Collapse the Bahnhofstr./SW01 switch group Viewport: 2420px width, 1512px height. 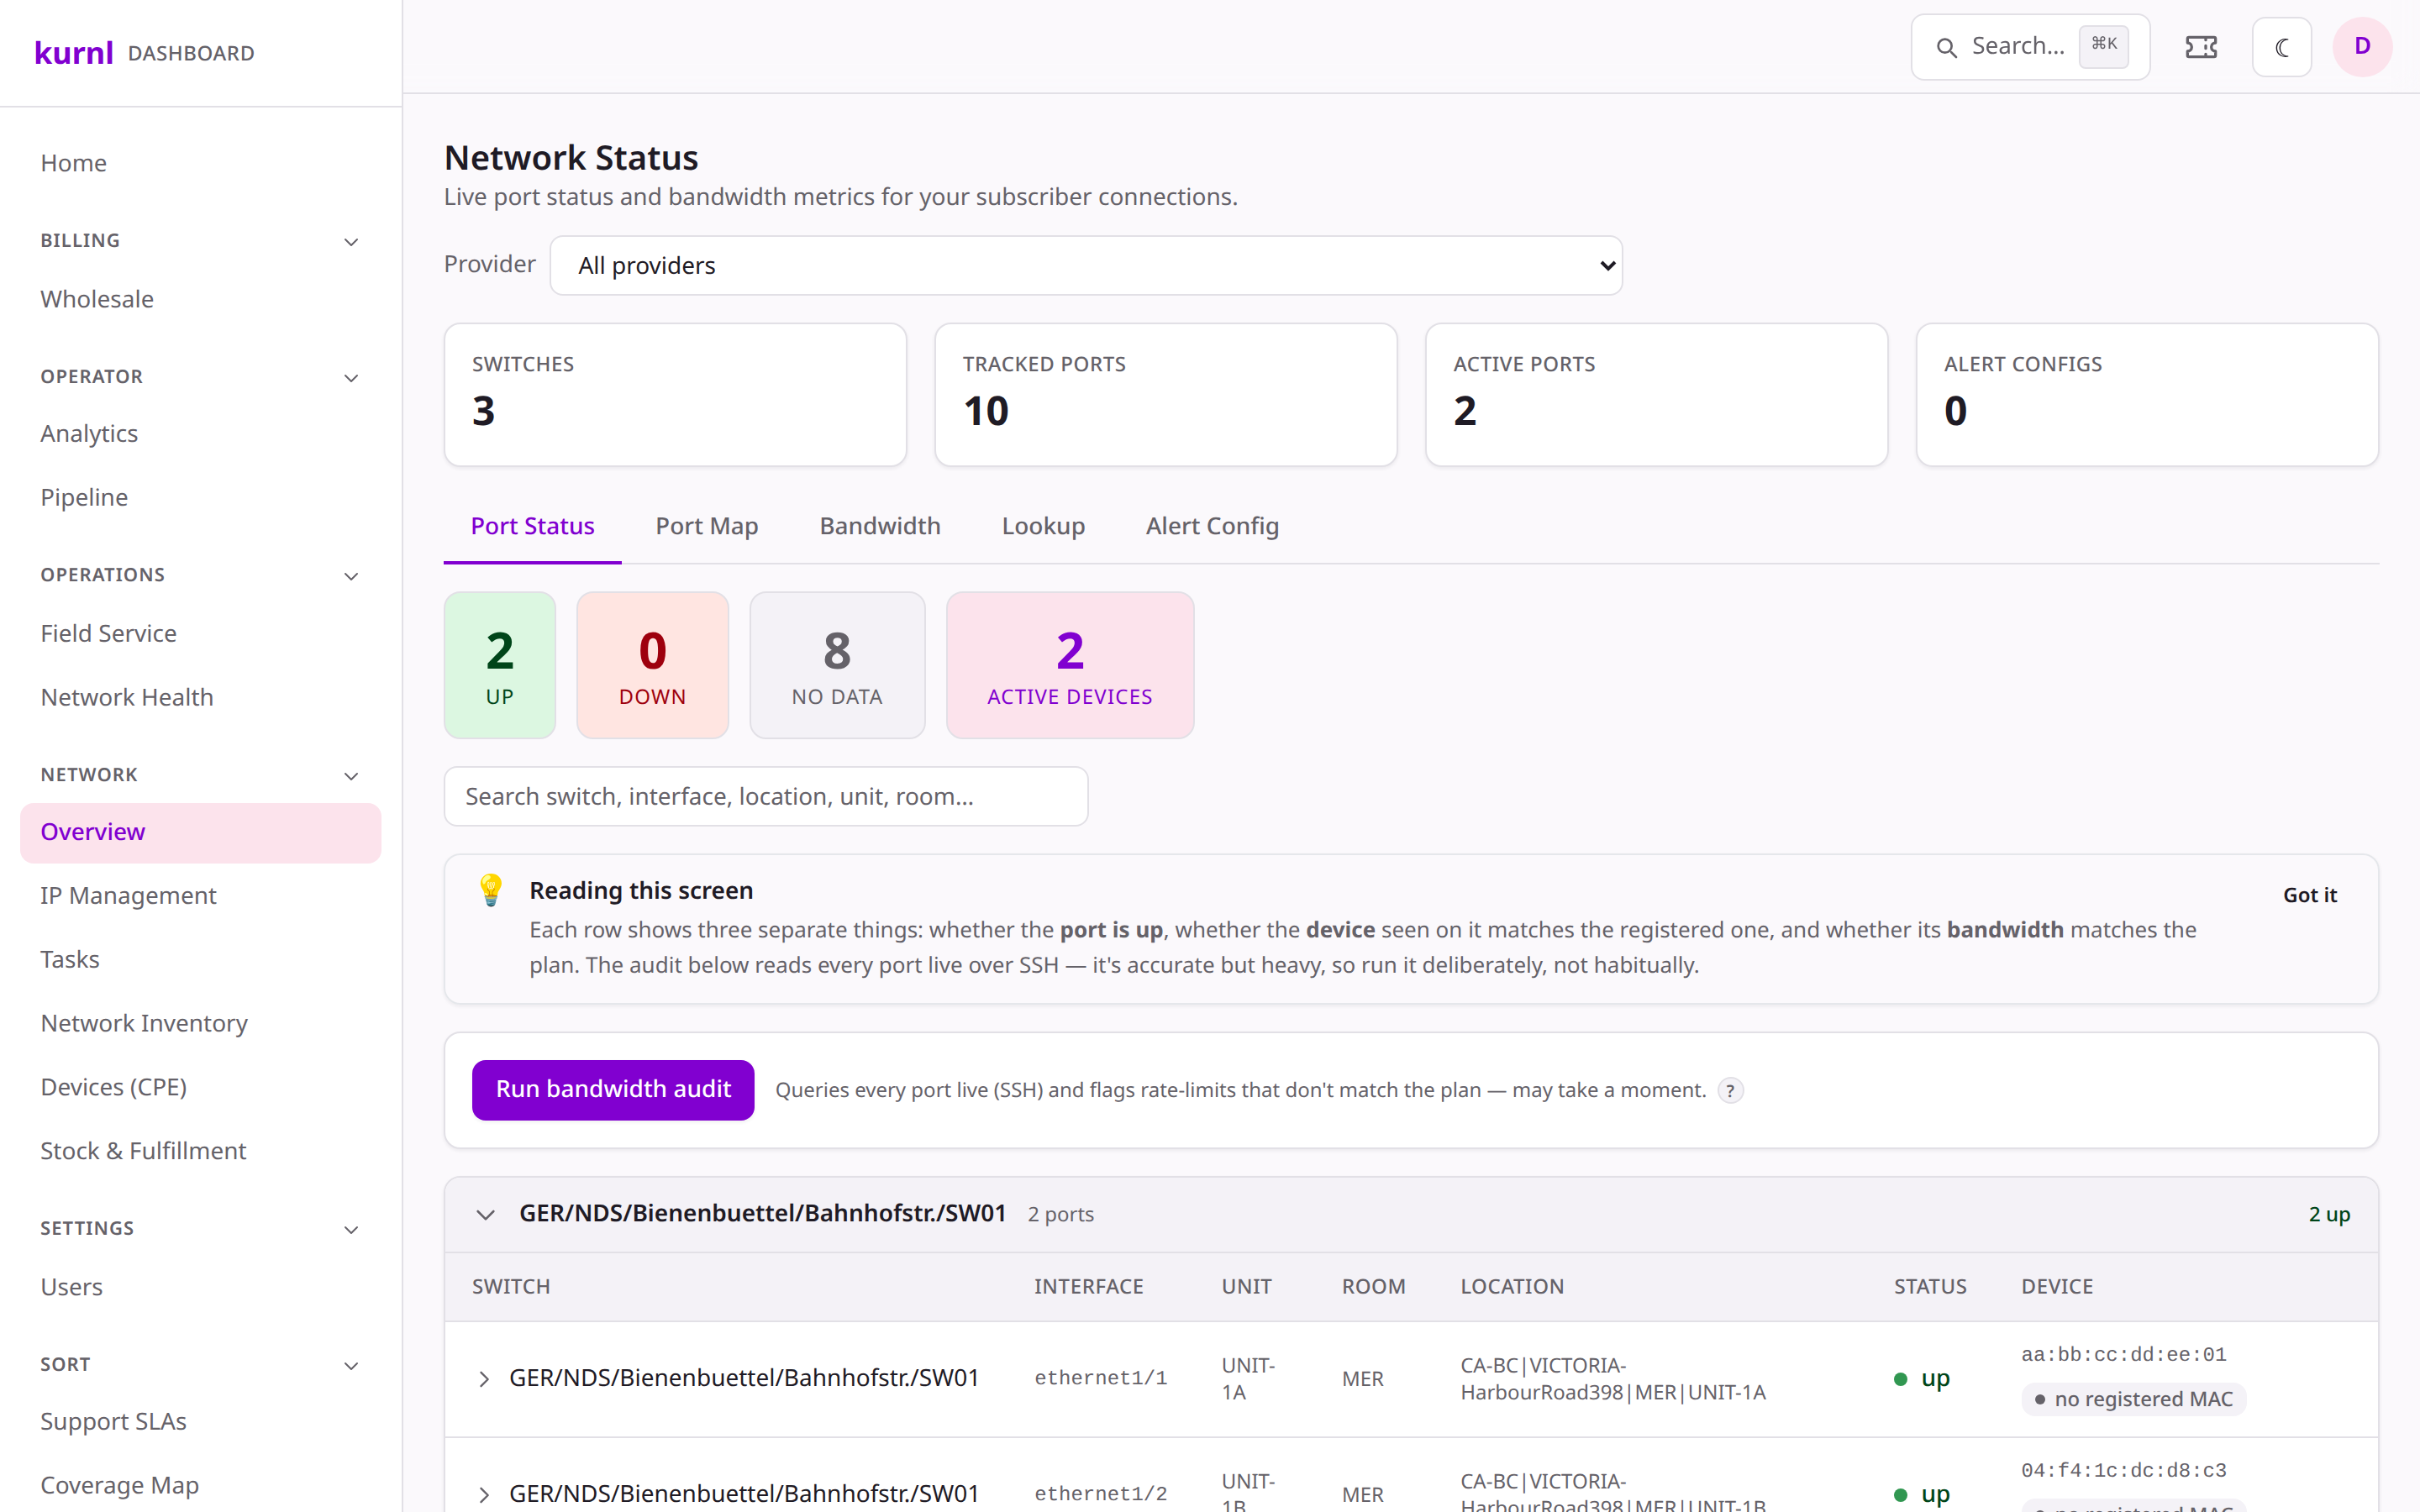point(485,1214)
